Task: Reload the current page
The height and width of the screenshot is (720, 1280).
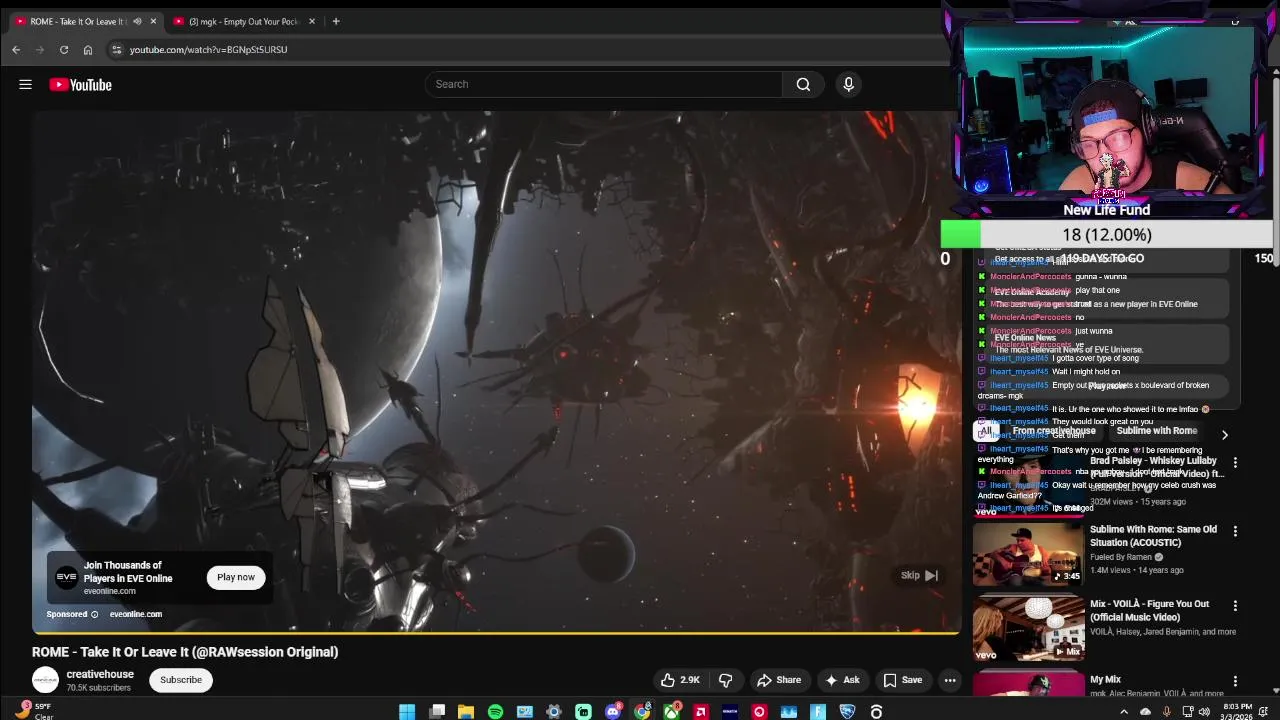Action: tap(64, 49)
